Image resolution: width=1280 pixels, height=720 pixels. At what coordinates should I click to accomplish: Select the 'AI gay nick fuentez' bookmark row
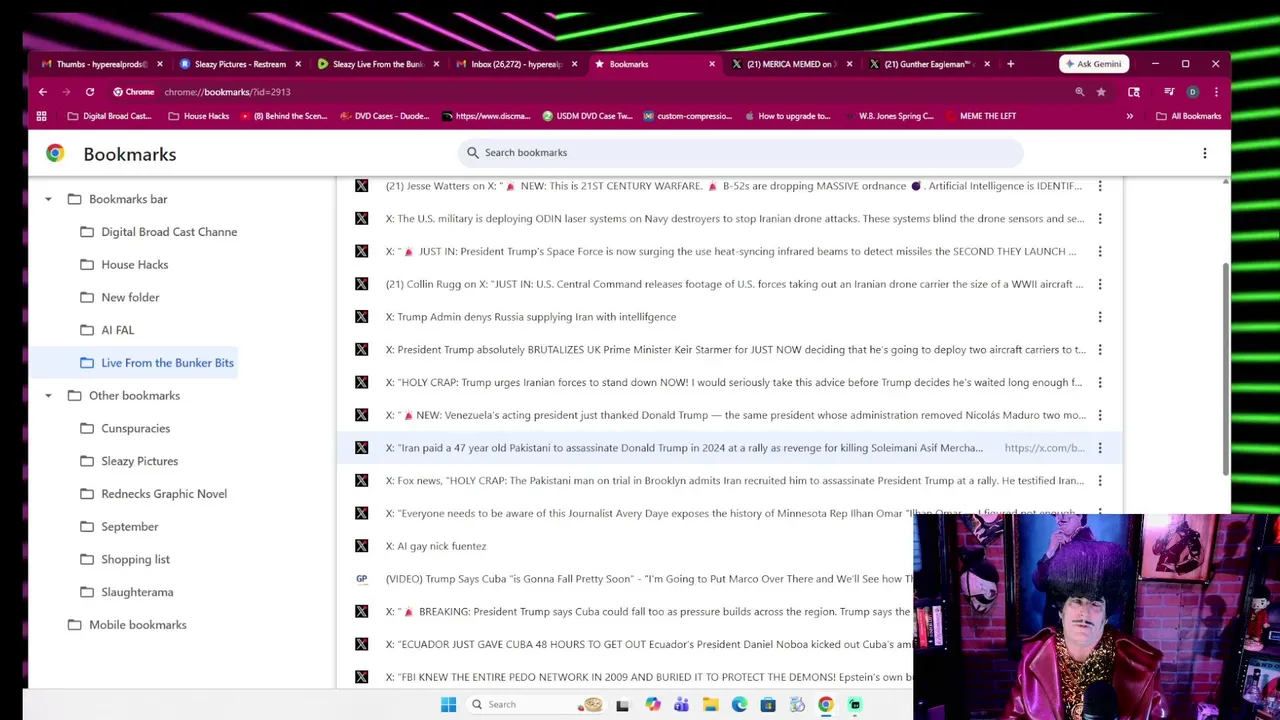point(730,546)
